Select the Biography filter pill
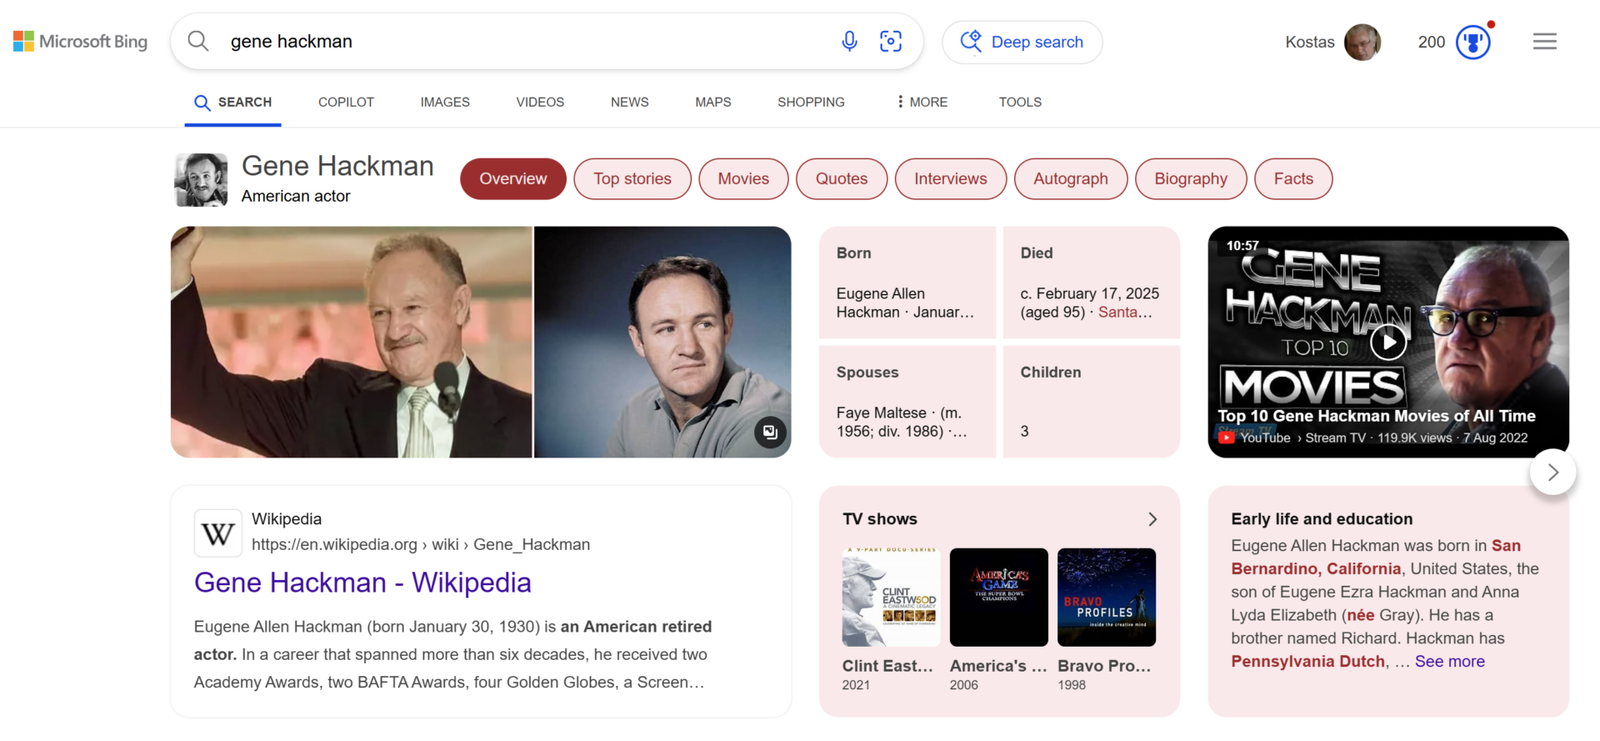Viewport: 1600px width, 741px height. (1190, 179)
